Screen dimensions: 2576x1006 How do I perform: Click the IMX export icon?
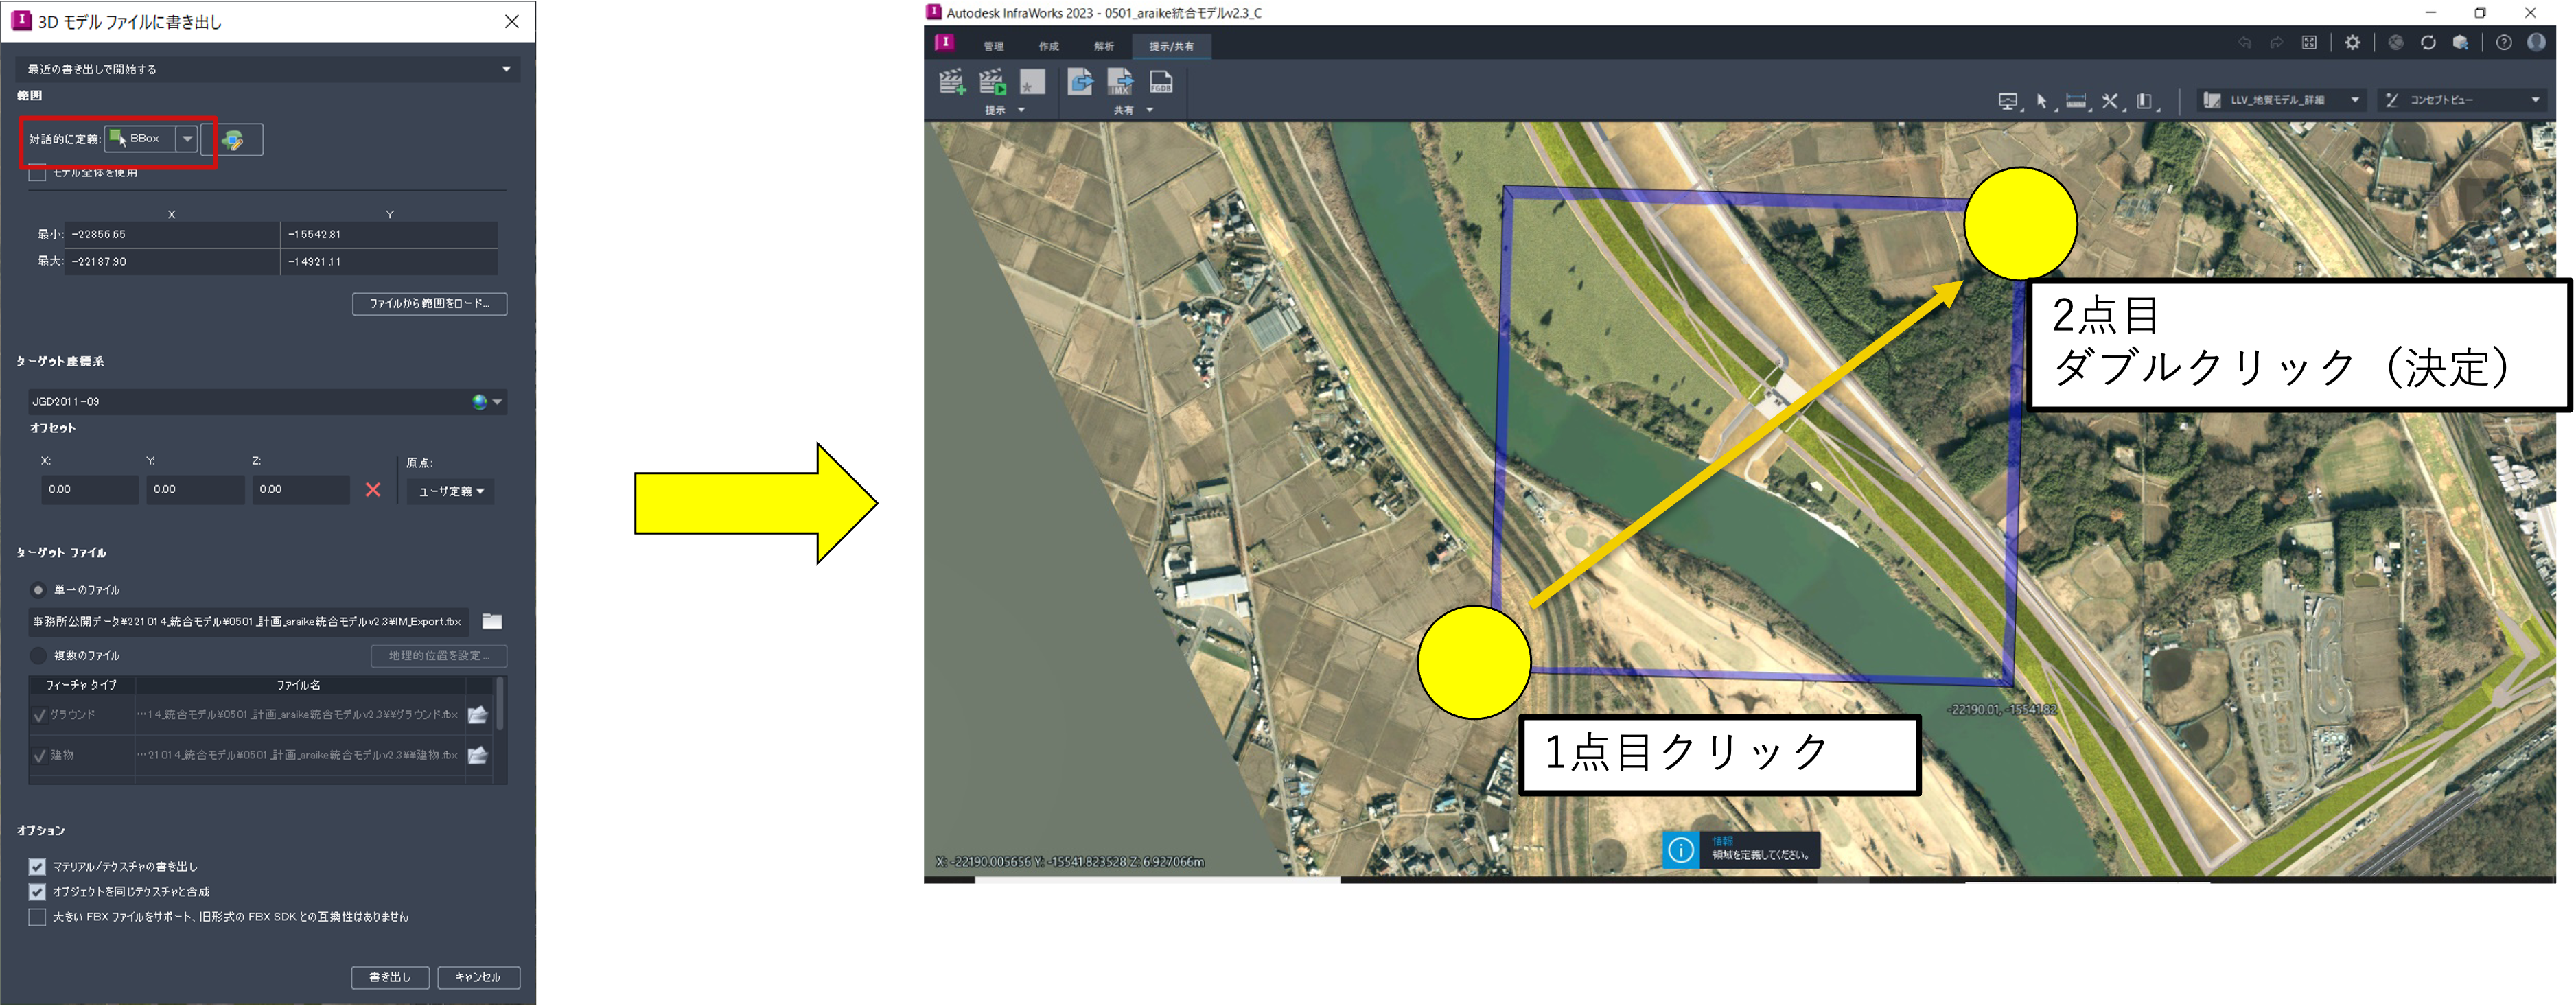point(1120,82)
